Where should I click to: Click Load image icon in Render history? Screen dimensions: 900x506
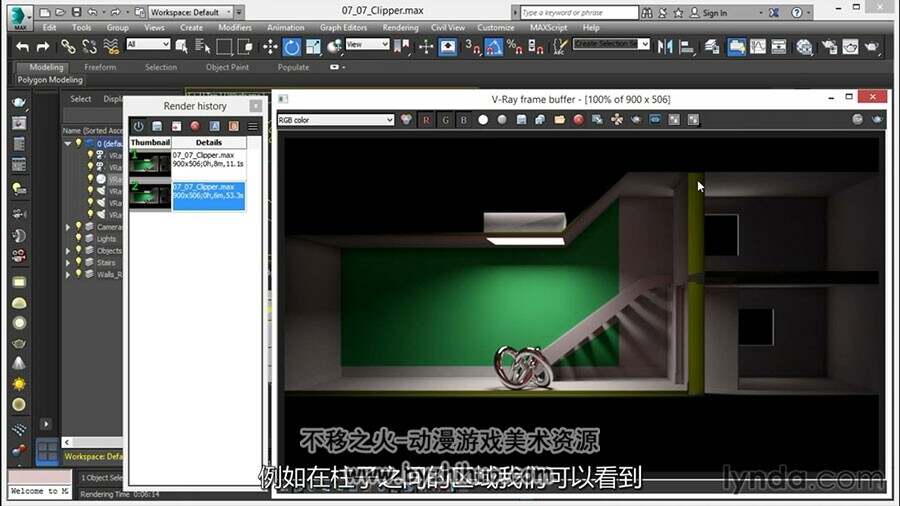(176, 126)
